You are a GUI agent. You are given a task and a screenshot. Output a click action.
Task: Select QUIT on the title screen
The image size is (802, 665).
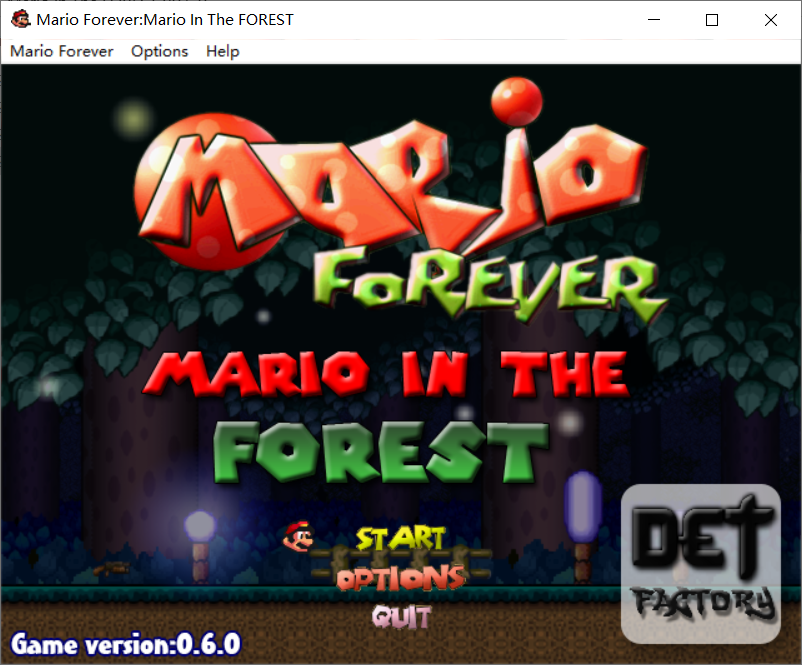coord(402,616)
